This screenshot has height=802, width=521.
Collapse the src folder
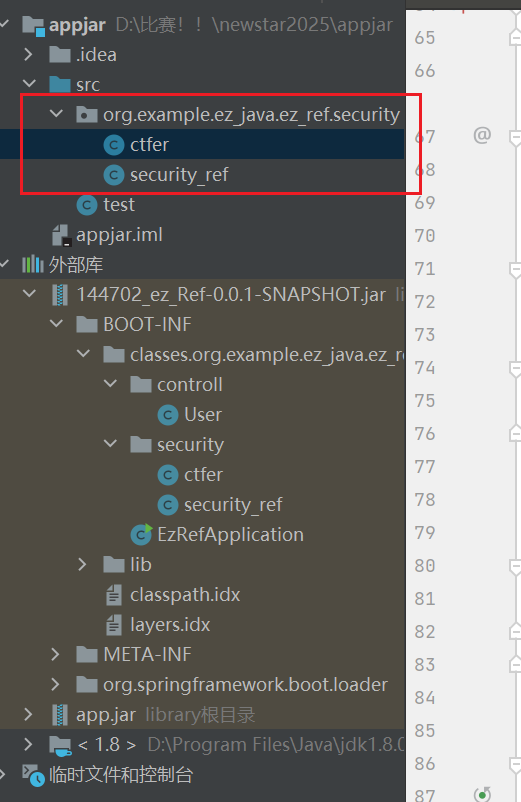pyautogui.click(x=30, y=83)
